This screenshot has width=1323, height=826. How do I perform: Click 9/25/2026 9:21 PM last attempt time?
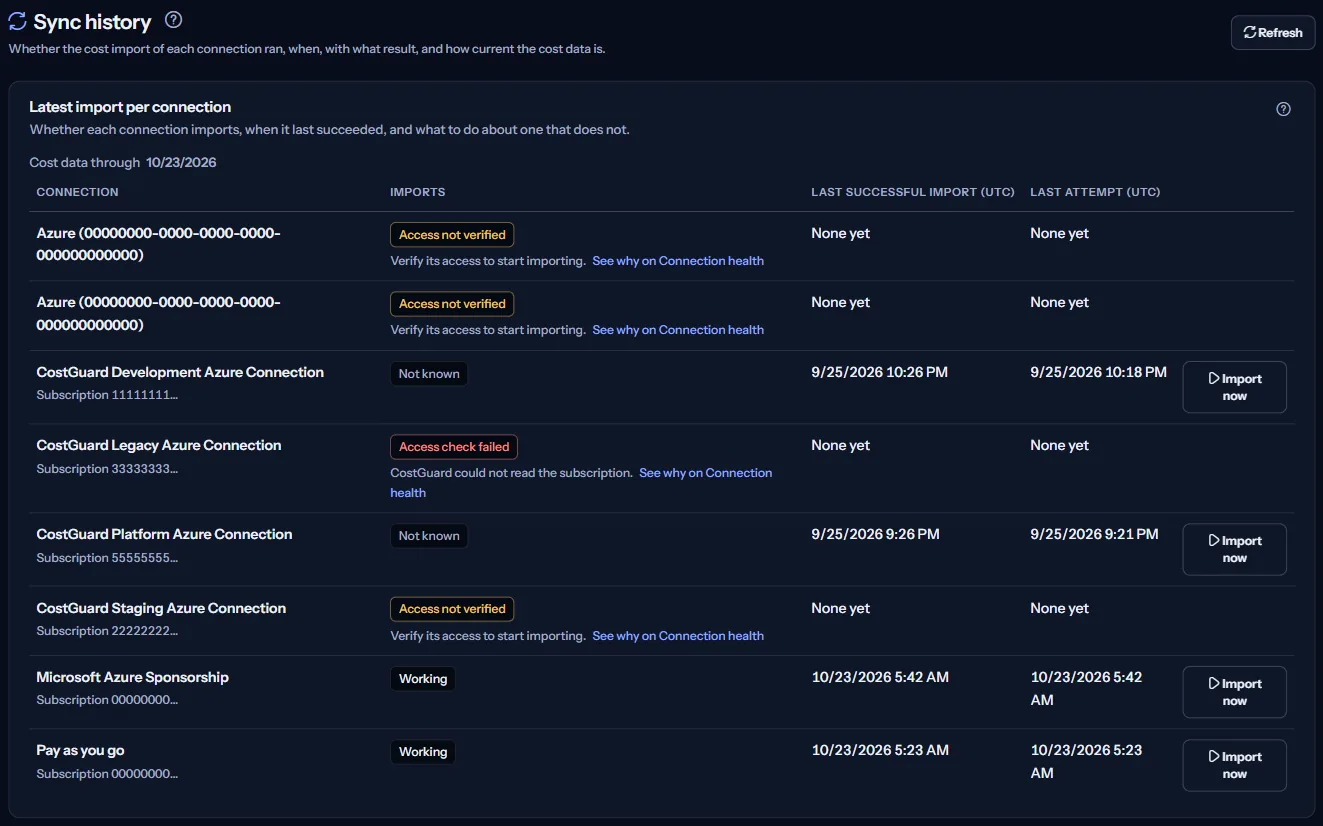point(1094,534)
